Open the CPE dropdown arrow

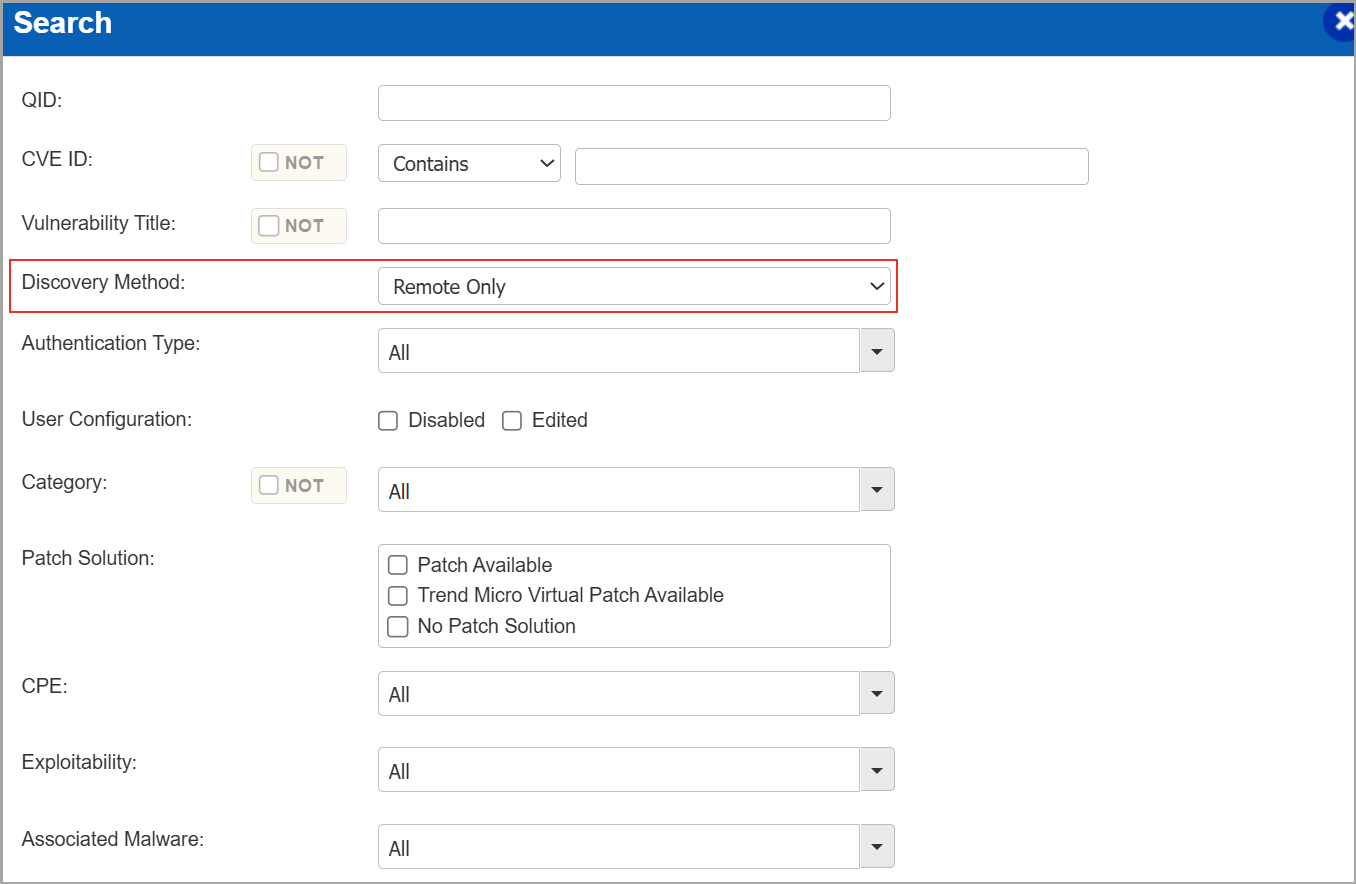[x=877, y=693]
